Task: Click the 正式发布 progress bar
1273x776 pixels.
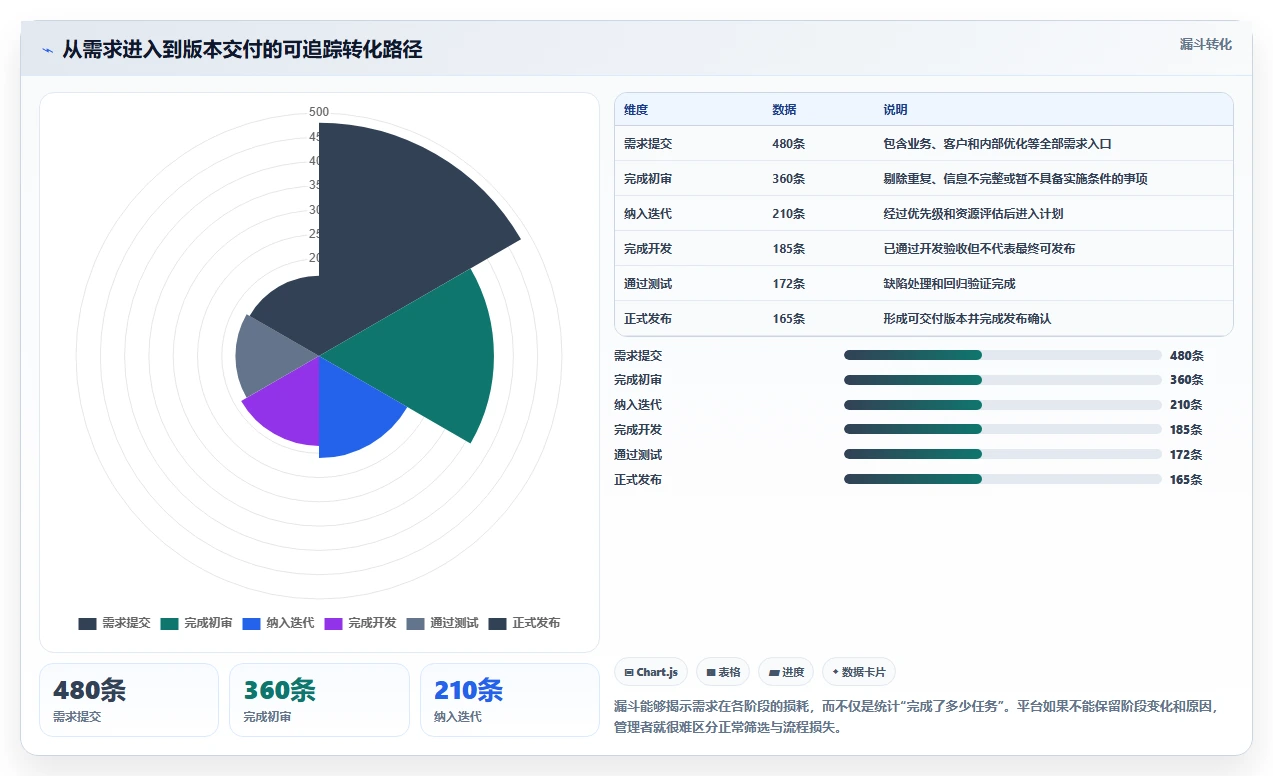Action: pos(1003,479)
